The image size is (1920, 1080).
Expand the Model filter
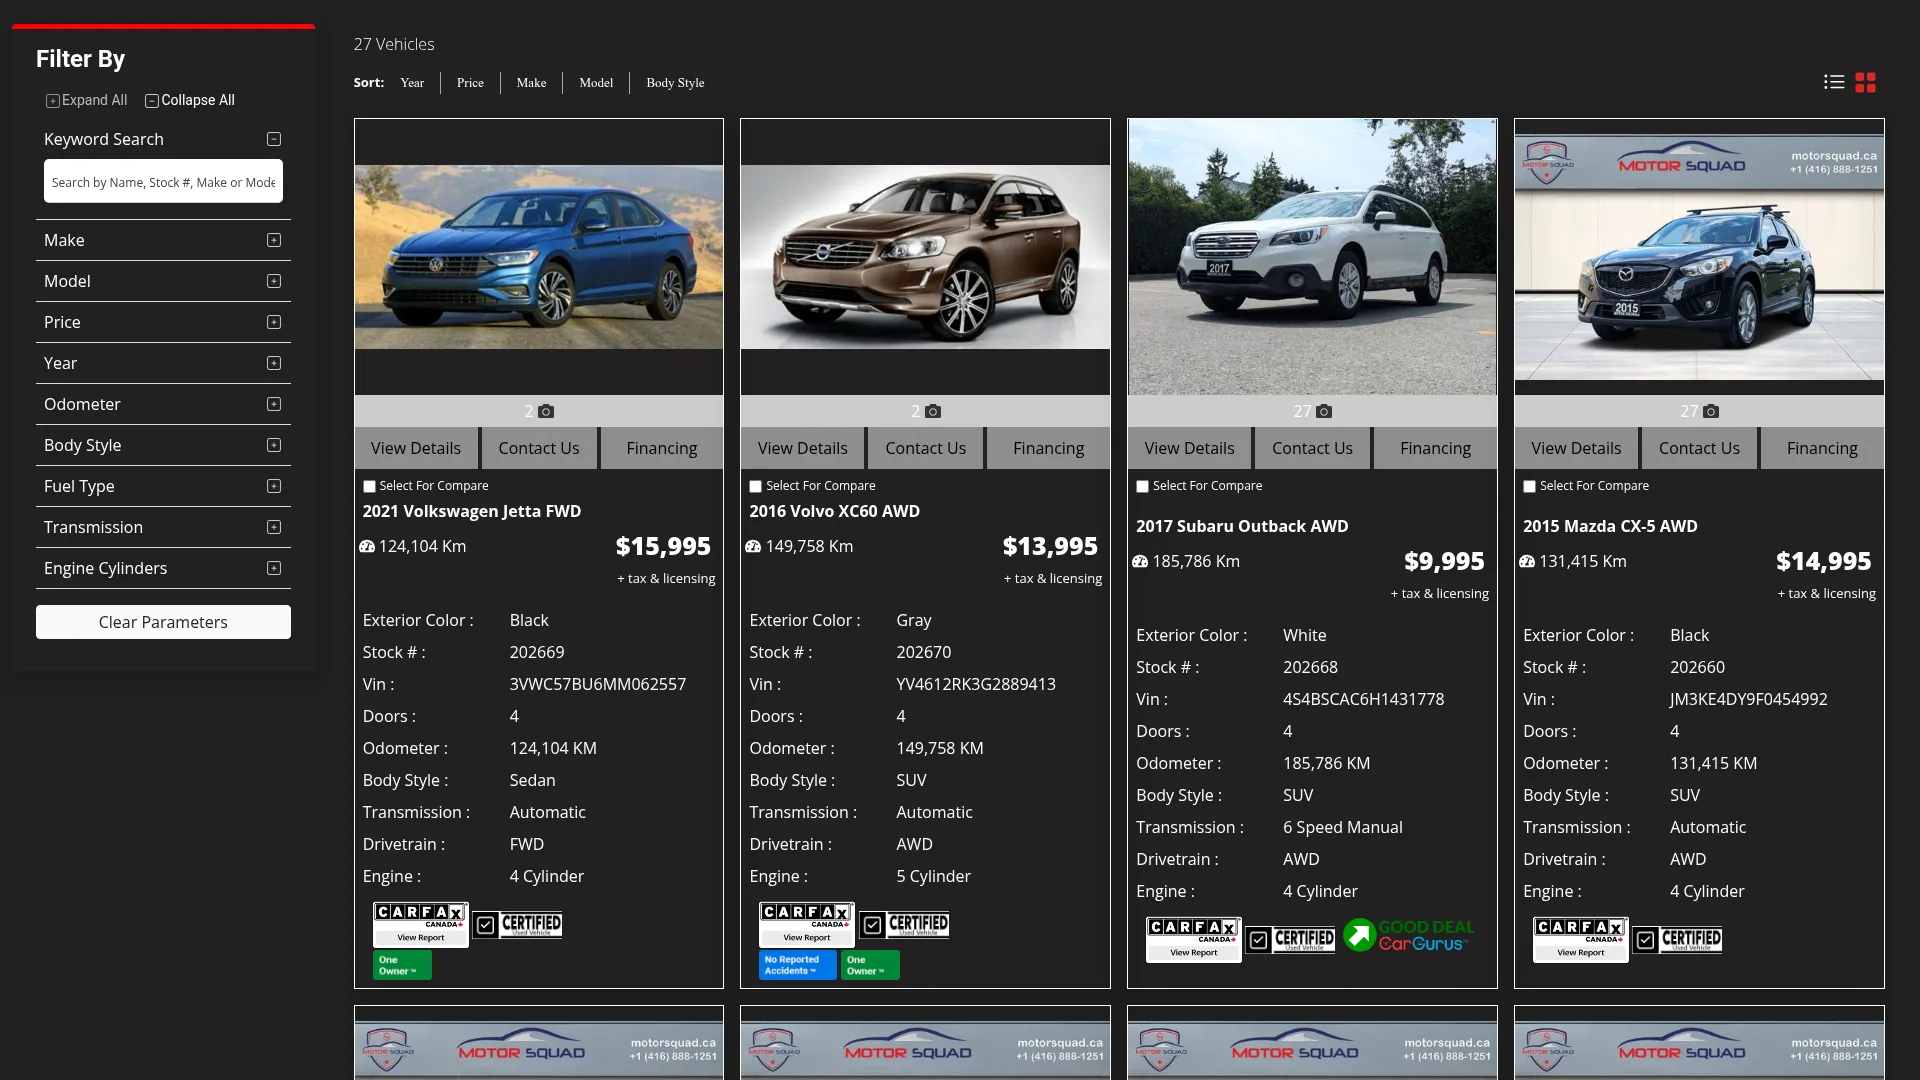(274, 281)
